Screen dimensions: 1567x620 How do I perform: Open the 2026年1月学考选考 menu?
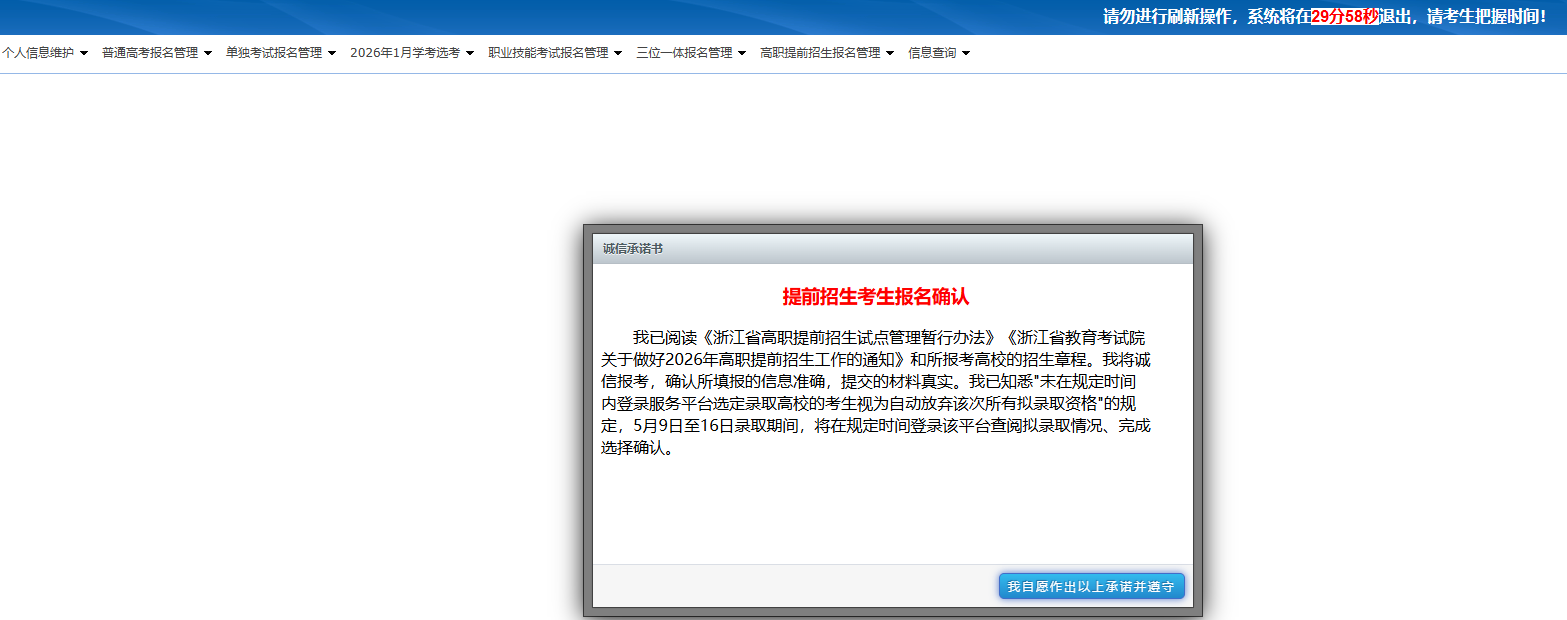(x=405, y=53)
